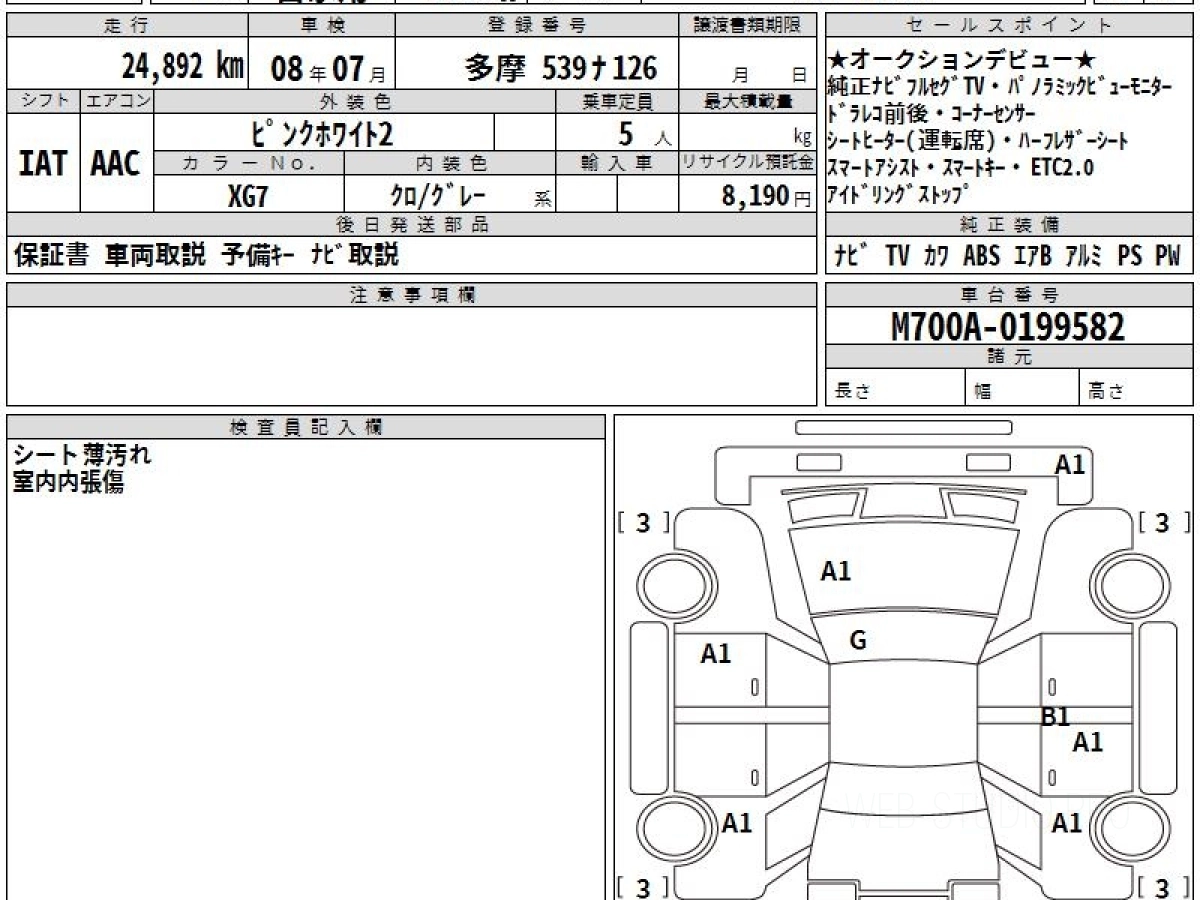The width and height of the screenshot is (1200, 900).
Task: Click the 保証書 item
Action: [x=51, y=255]
